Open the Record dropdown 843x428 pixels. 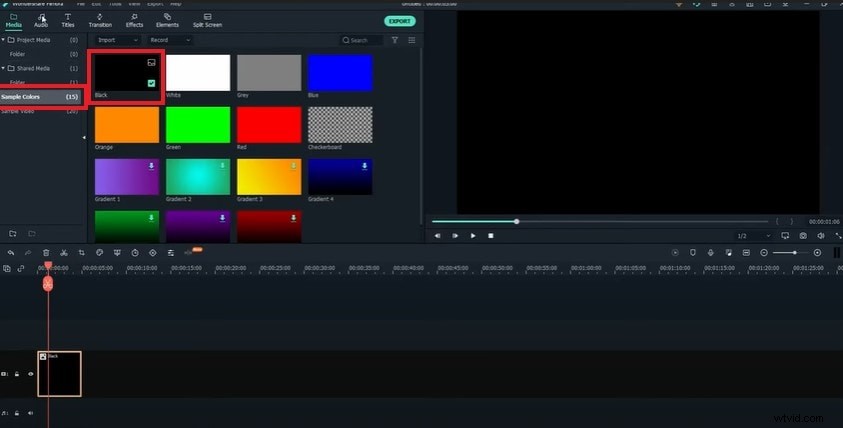click(170, 40)
